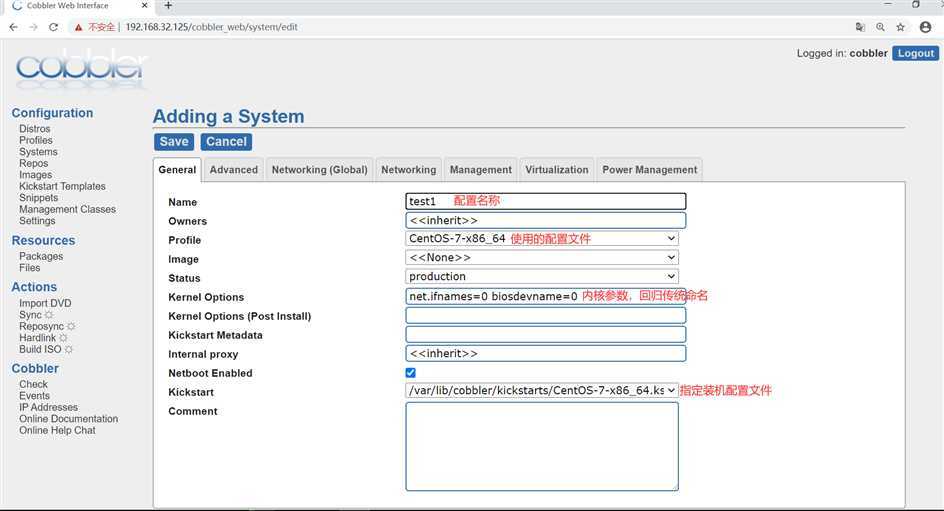Click the Hardlink action link
944x511 pixels.
click(37, 338)
